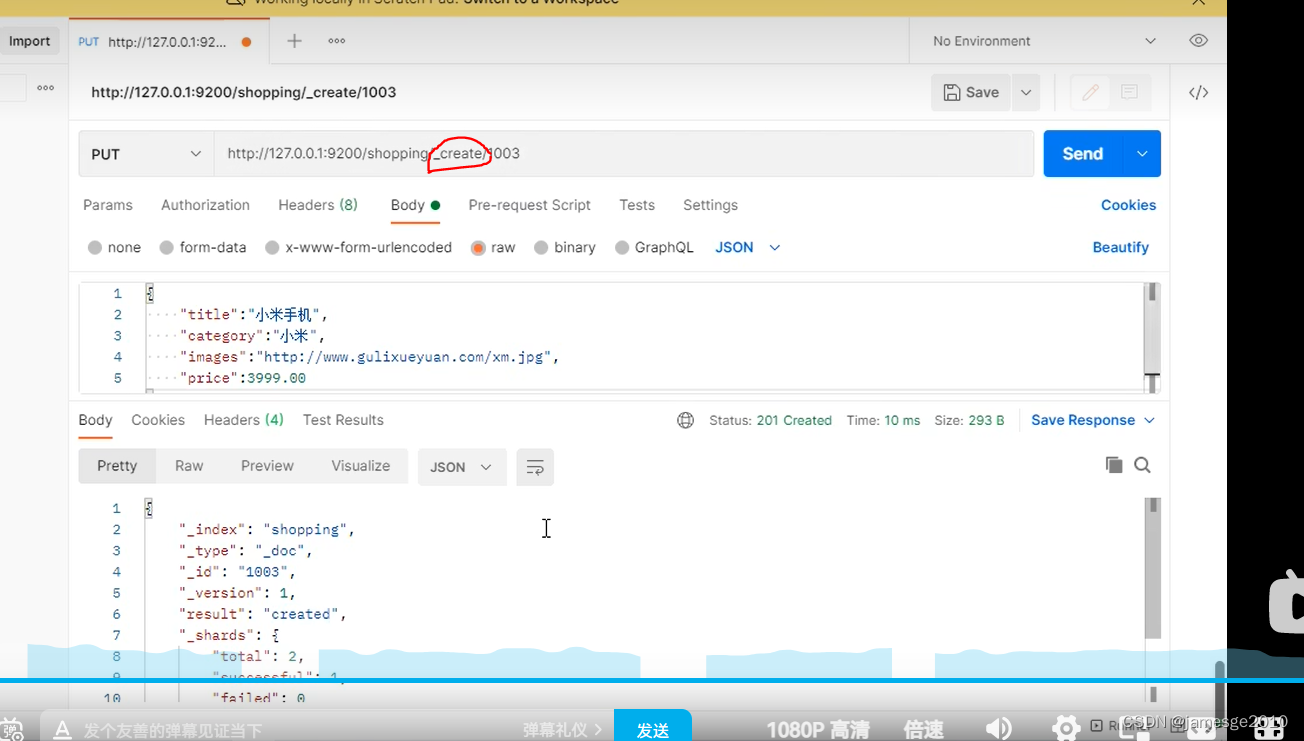Click the response body vertical scrollbar
Screen dimensions: 1304x741
pyautogui.click(x=1153, y=567)
